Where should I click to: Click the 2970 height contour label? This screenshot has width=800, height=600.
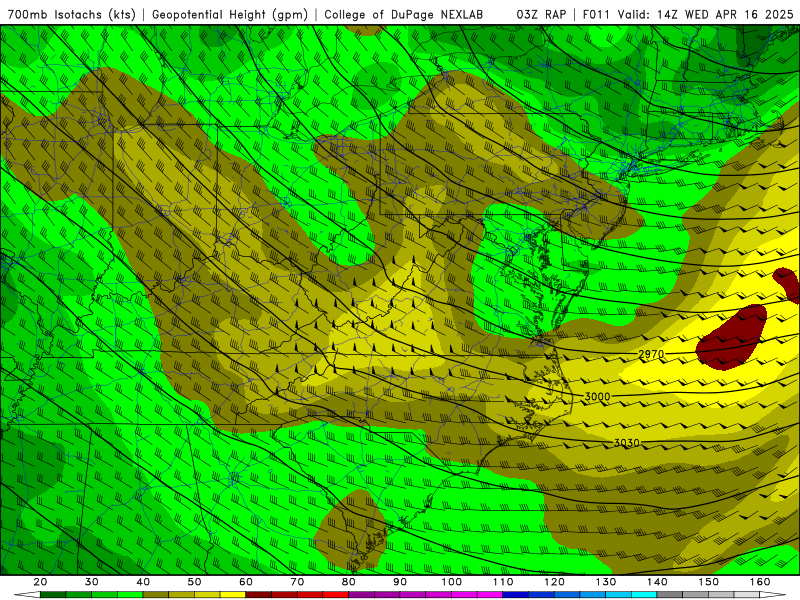click(651, 354)
